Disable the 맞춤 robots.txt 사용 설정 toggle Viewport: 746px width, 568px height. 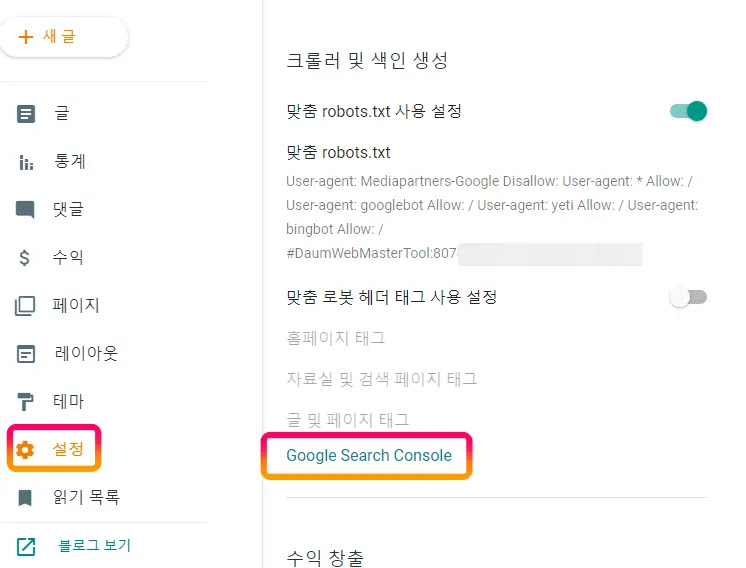pos(688,111)
